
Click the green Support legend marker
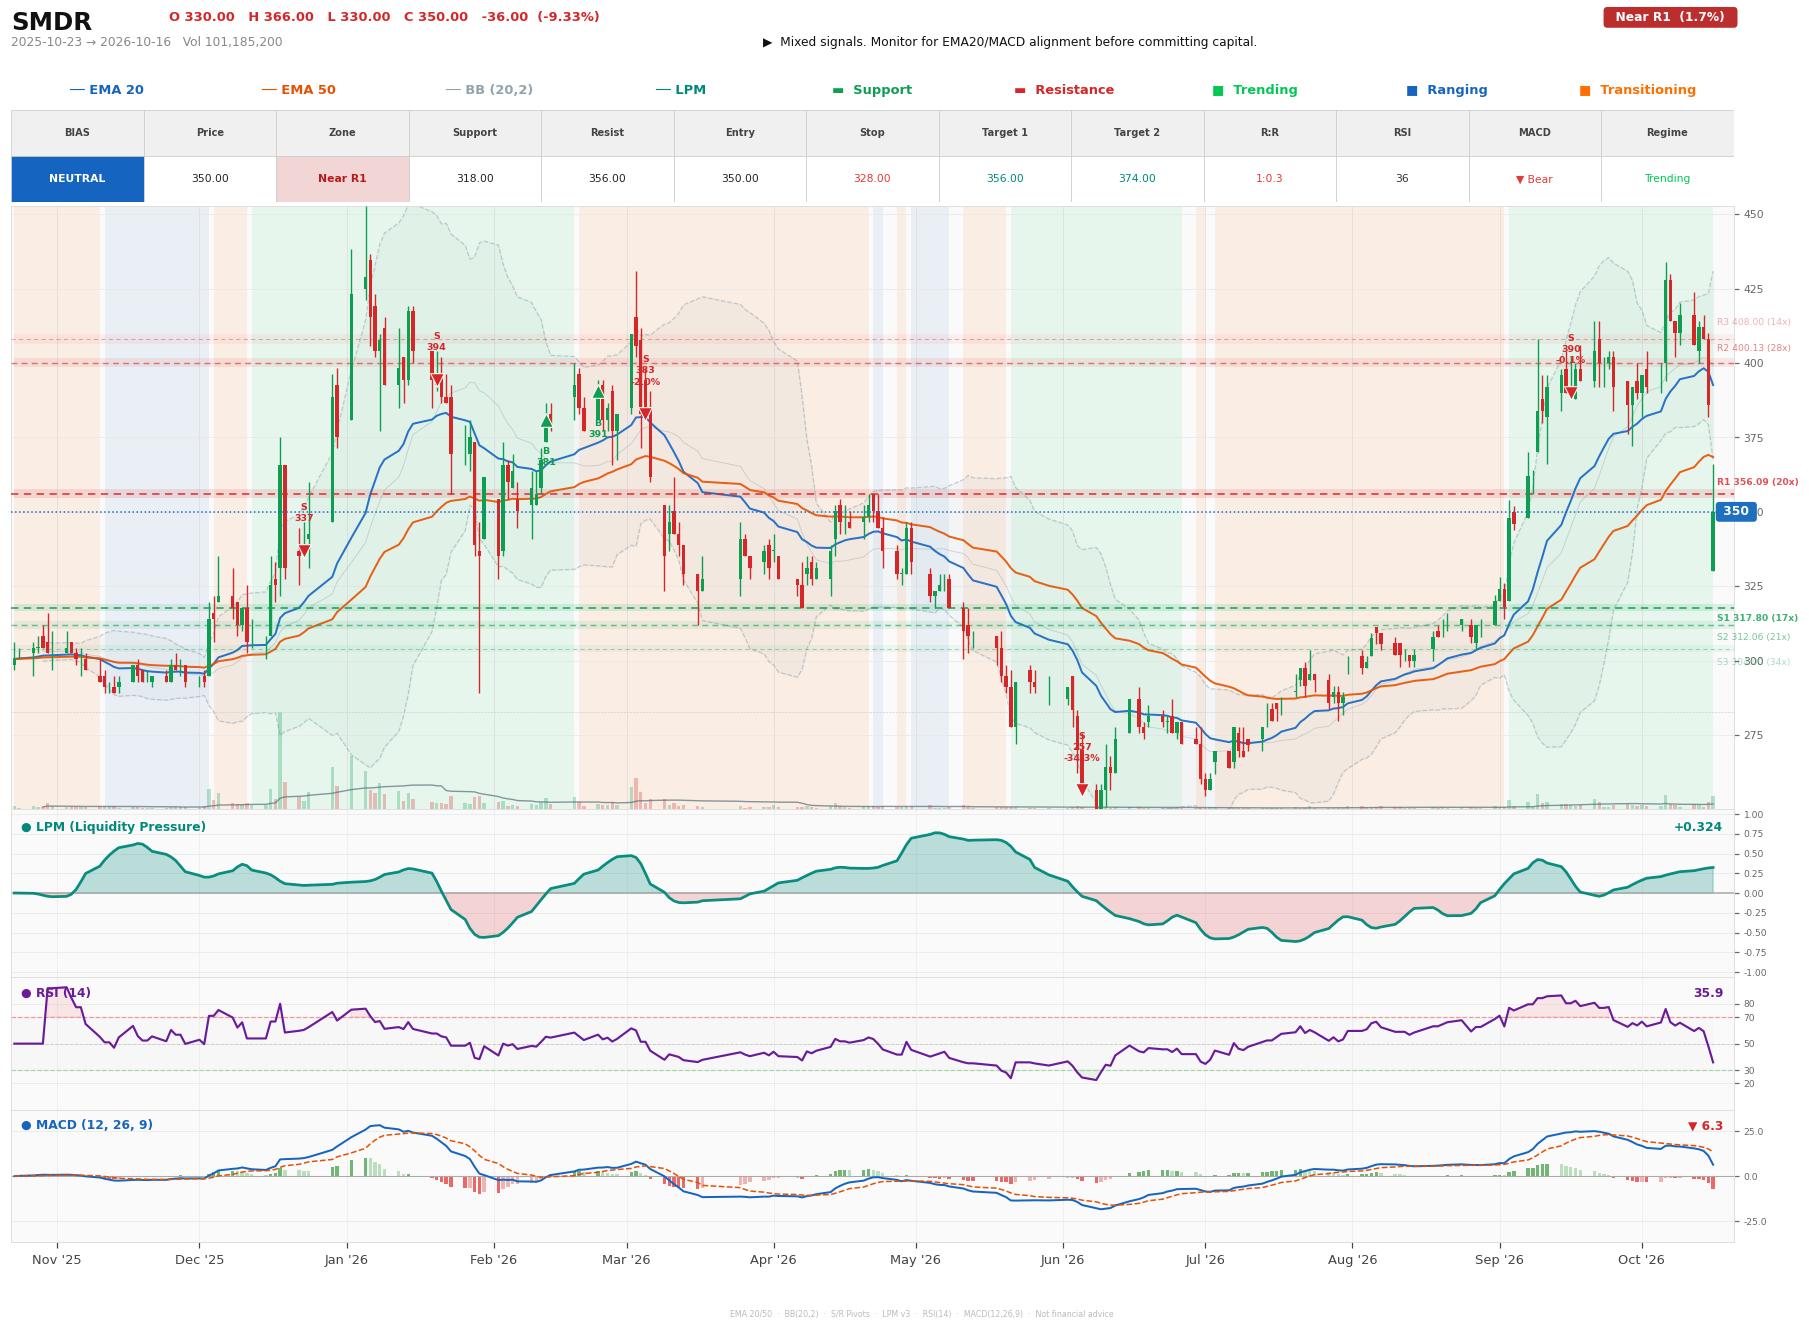click(838, 90)
